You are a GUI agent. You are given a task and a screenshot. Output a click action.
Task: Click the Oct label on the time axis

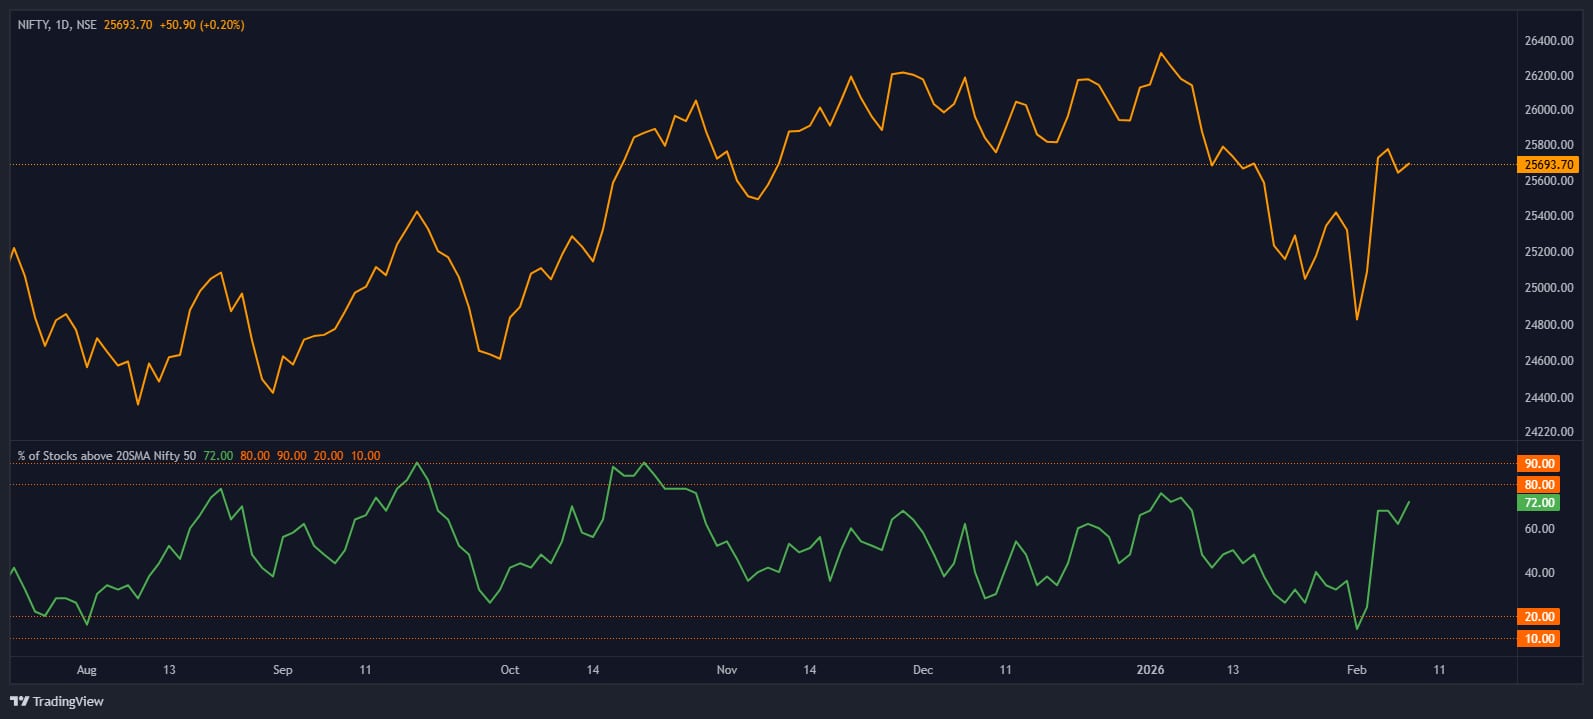pos(510,670)
